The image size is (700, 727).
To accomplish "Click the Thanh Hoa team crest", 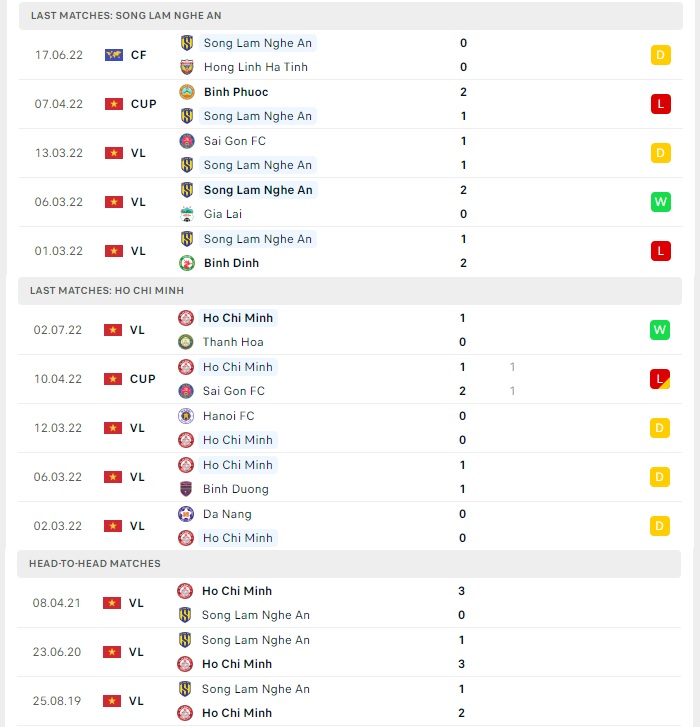I will click(x=186, y=342).
